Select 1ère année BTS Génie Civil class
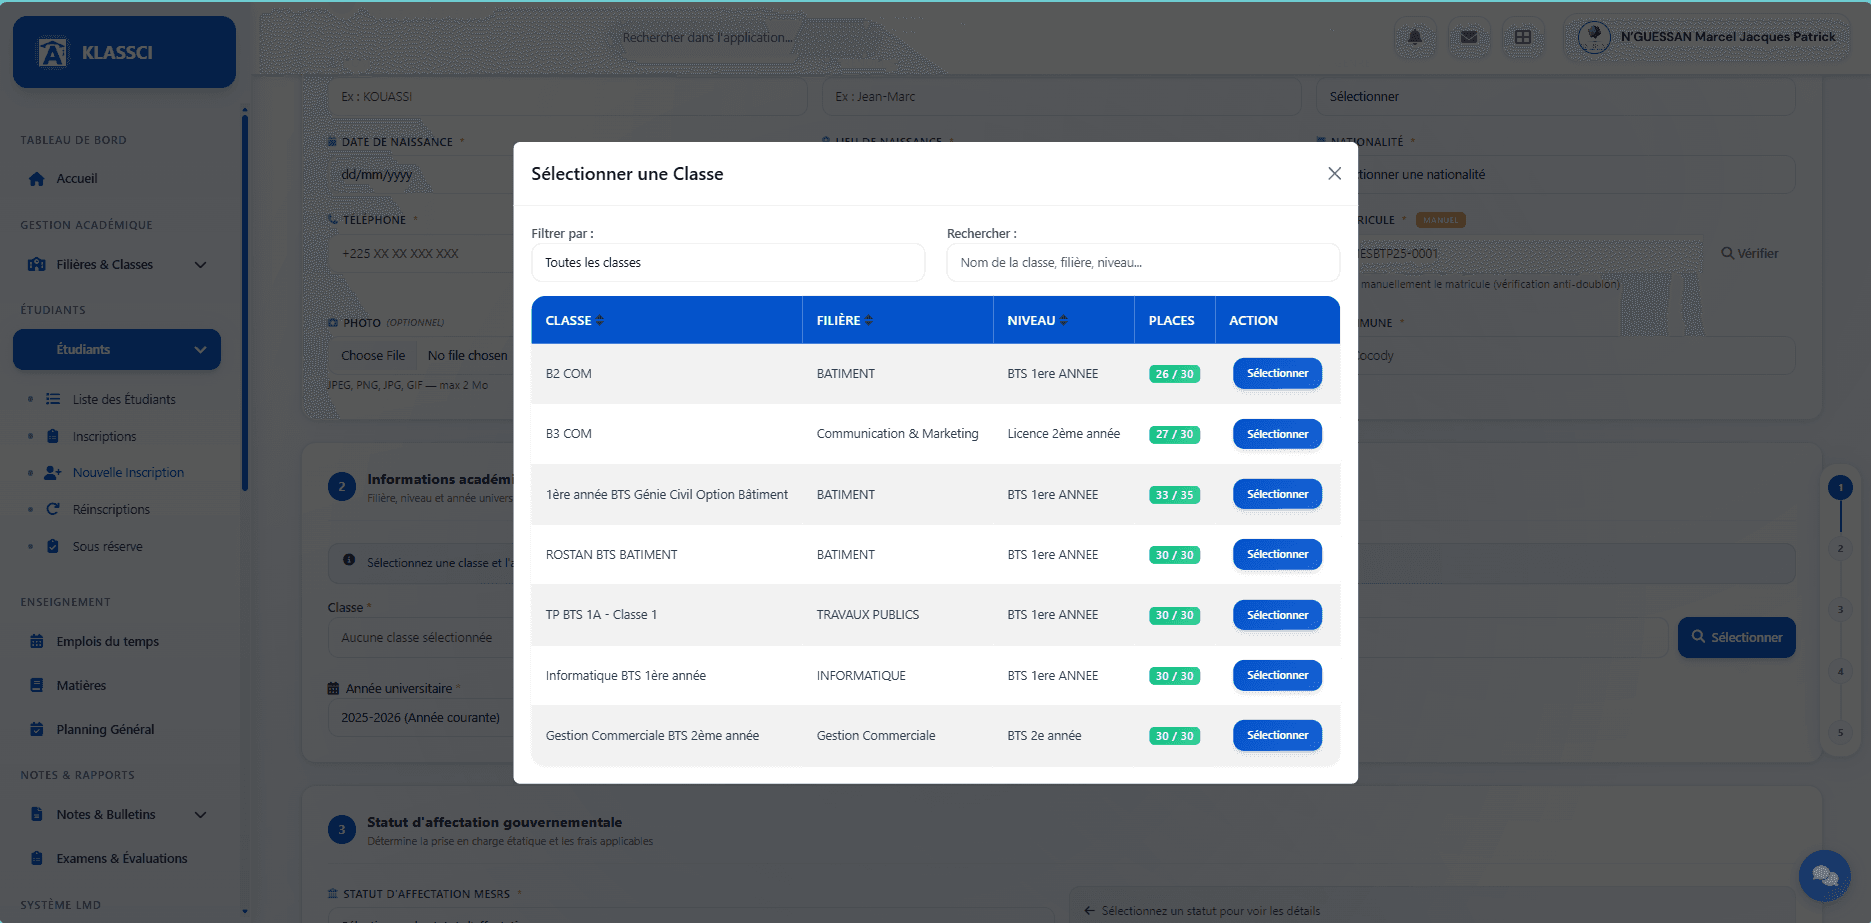 [x=1277, y=494]
